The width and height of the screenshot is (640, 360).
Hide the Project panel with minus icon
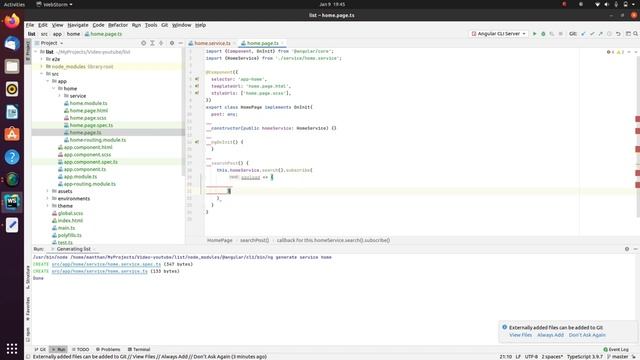pos(180,43)
